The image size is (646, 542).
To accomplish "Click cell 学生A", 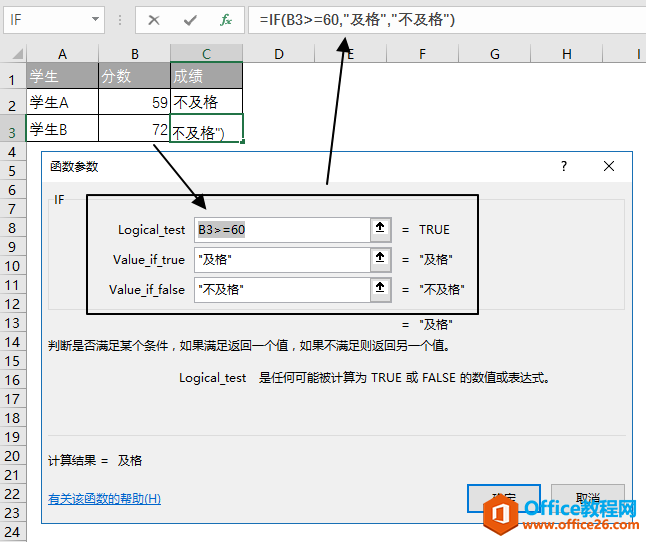I will tap(62, 102).
